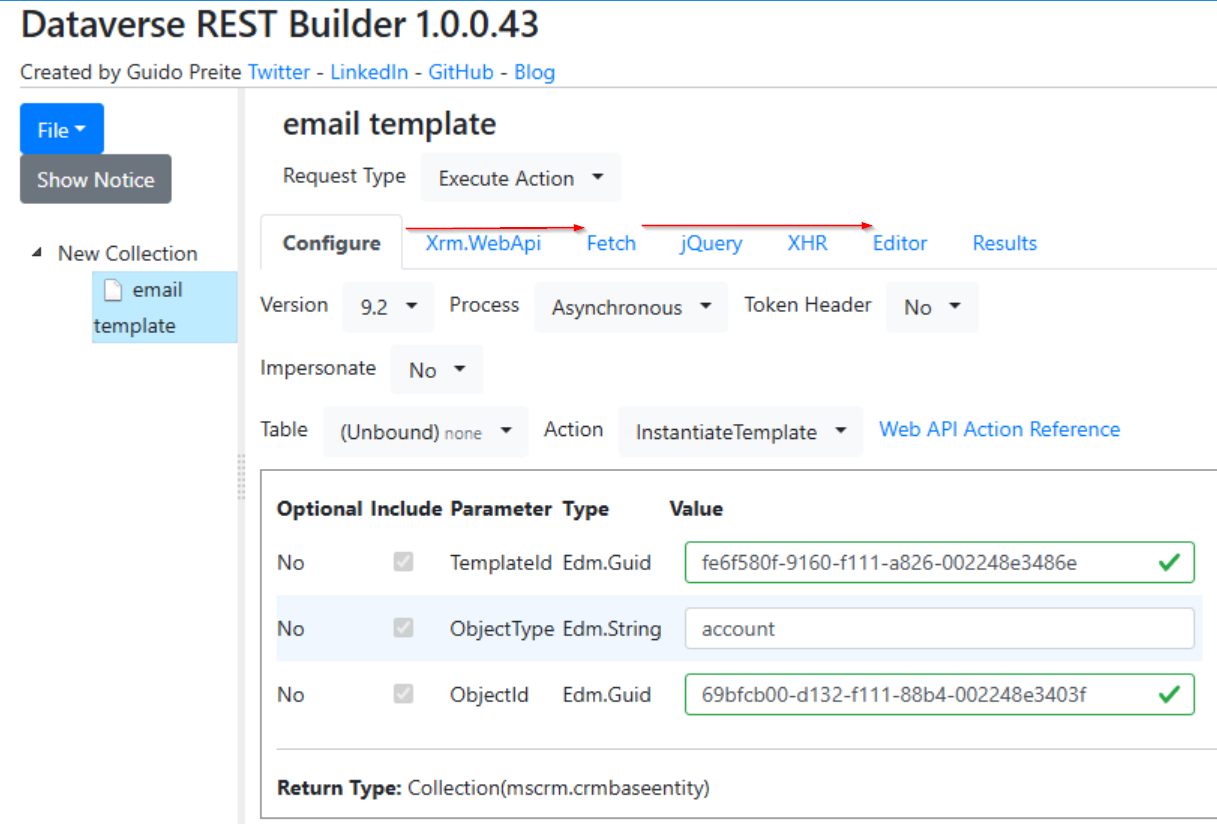Click the panel splitter grip handle
The image size is (1217, 824).
241,475
